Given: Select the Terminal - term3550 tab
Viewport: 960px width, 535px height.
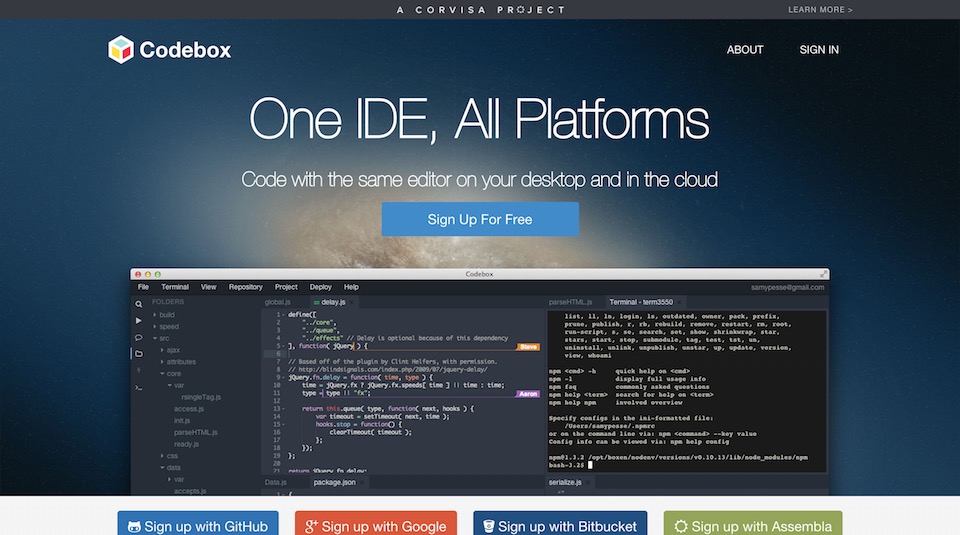Looking at the screenshot, I should [641, 302].
